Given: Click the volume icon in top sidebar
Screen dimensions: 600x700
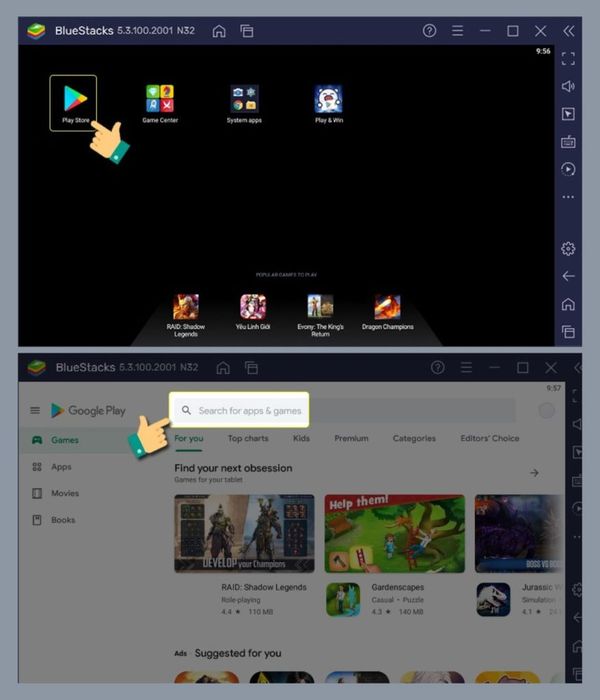Looking at the screenshot, I should click(568, 86).
